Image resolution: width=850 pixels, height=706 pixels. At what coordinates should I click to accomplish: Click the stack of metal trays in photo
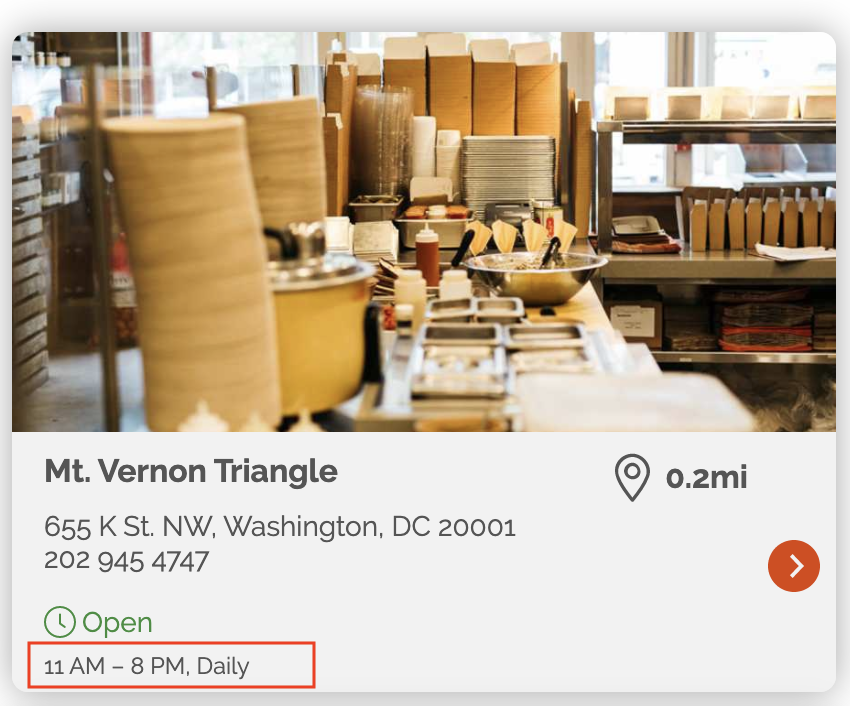[508, 171]
